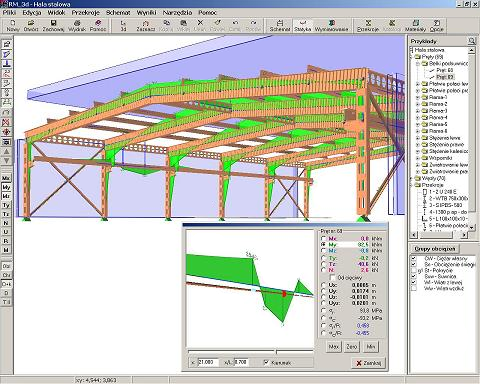Expand the Wsporniki folder in tree
Screen dimensions: 480x384
[418, 158]
